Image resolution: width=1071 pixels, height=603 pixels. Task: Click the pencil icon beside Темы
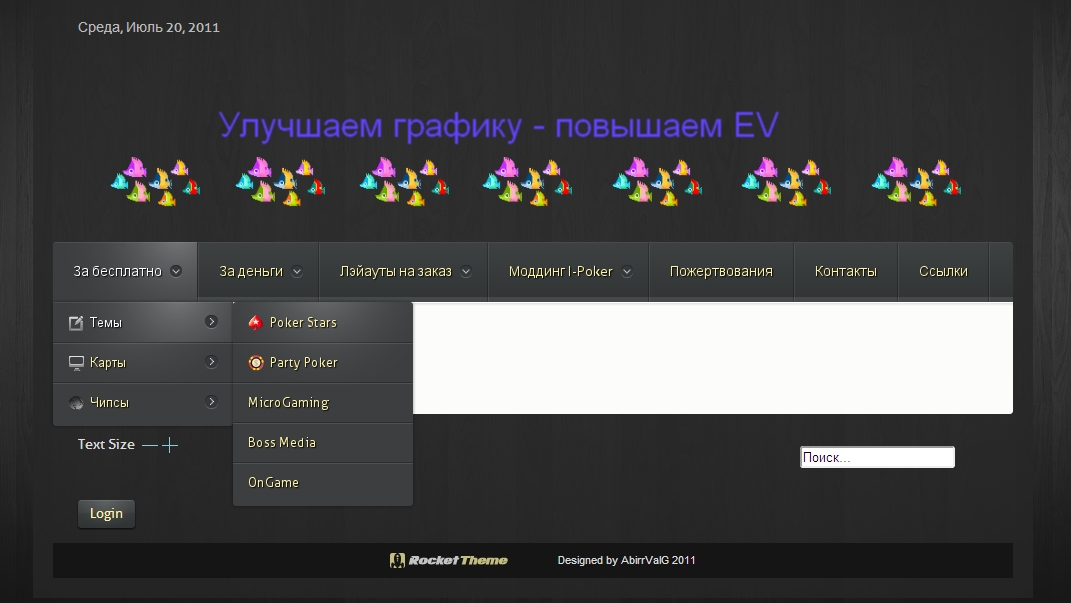[76, 322]
